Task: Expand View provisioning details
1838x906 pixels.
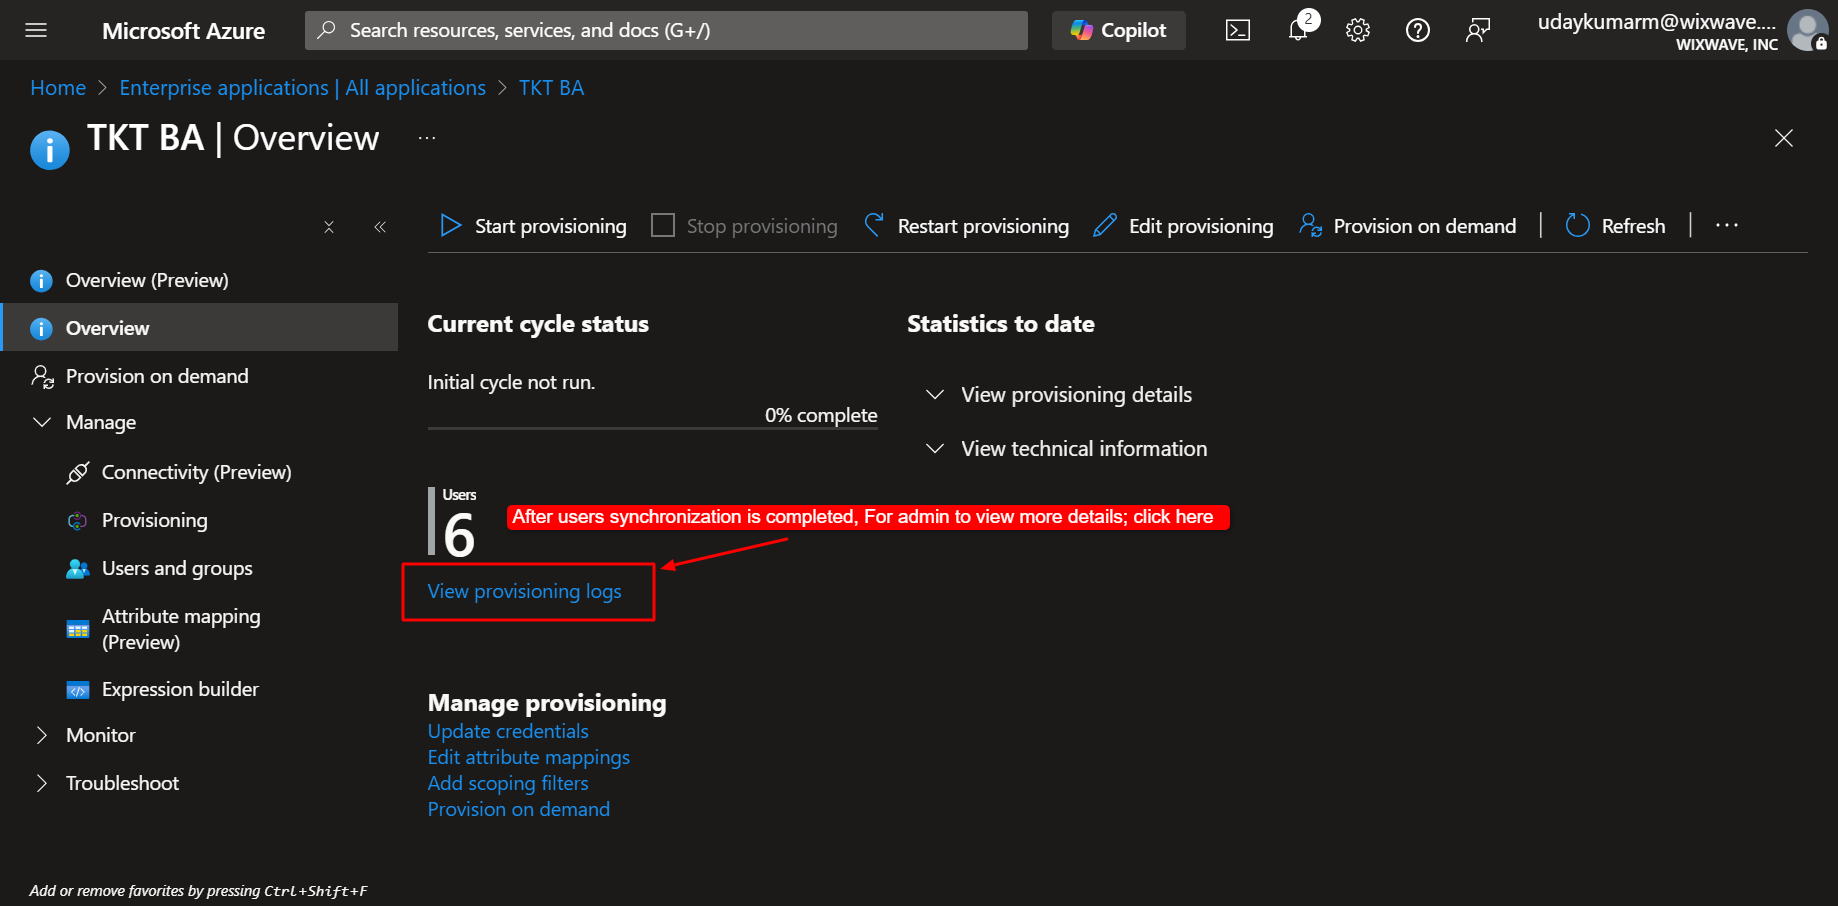Action: 1060,395
